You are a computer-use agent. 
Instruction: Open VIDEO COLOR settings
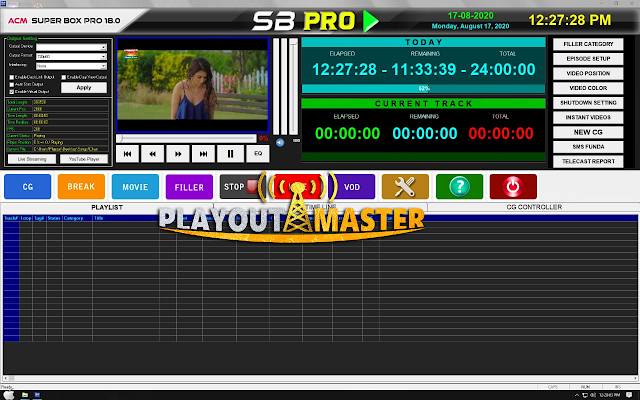[588, 88]
